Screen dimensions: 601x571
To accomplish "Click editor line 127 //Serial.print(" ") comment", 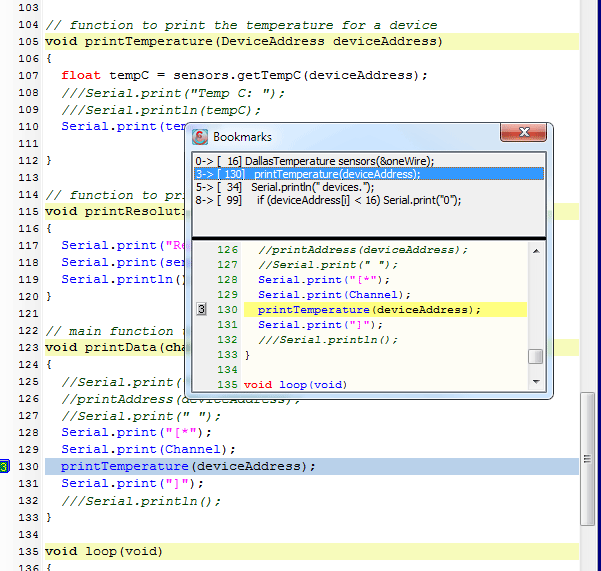I will 141,416.
